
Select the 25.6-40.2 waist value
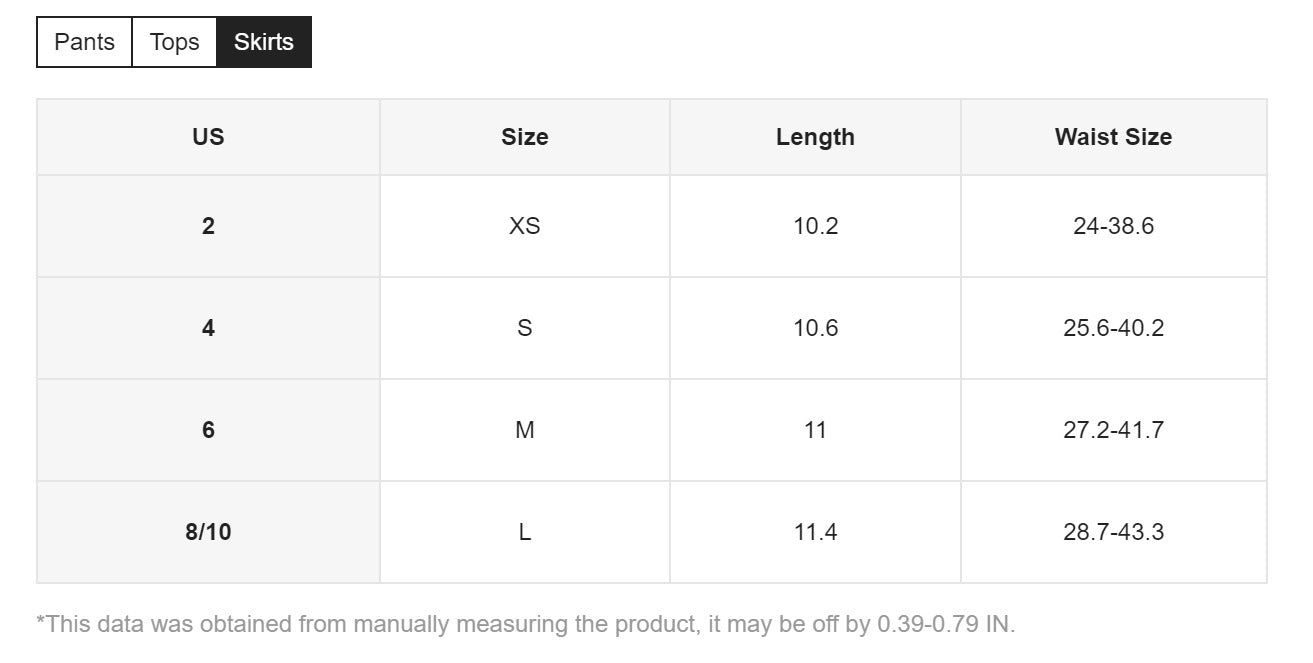[1113, 328]
